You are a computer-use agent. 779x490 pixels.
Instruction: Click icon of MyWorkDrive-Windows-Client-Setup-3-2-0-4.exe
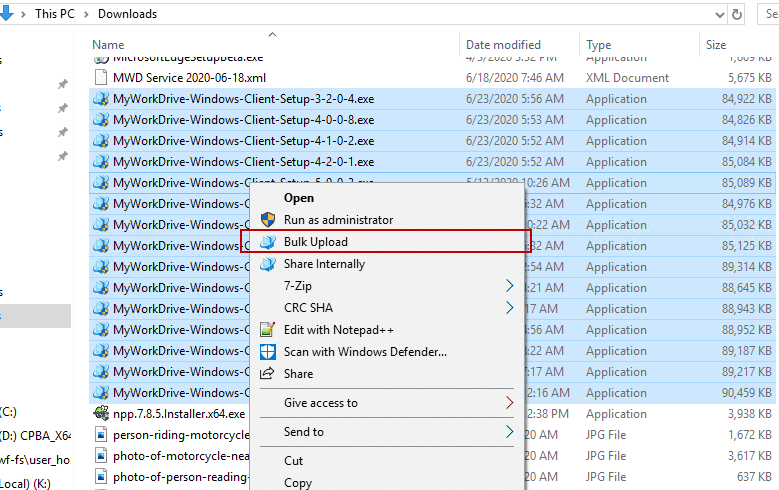tap(101, 99)
